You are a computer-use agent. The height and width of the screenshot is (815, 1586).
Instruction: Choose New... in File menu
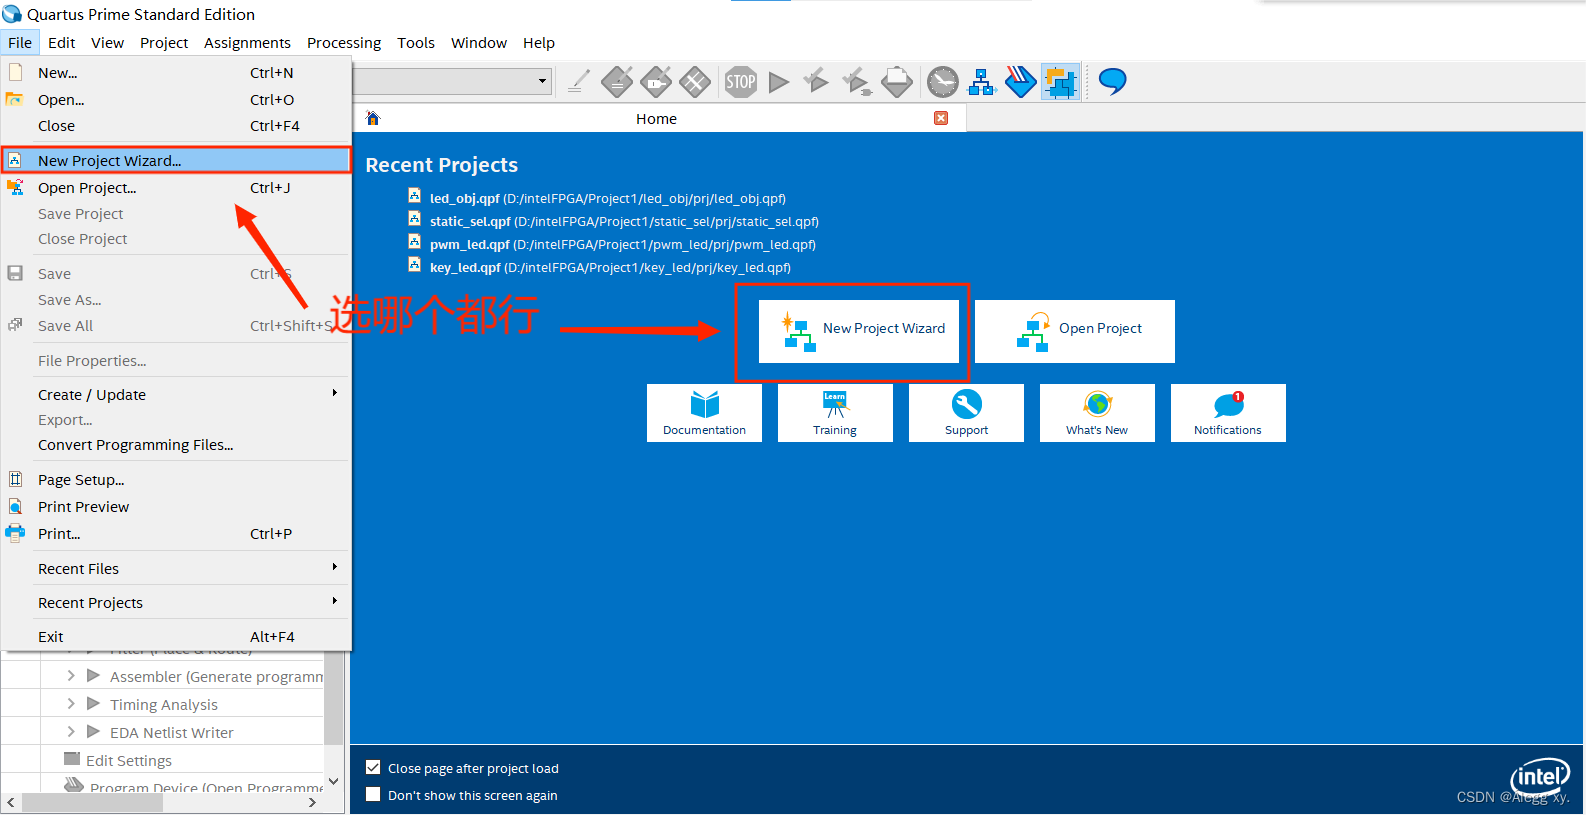tap(176, 73)
